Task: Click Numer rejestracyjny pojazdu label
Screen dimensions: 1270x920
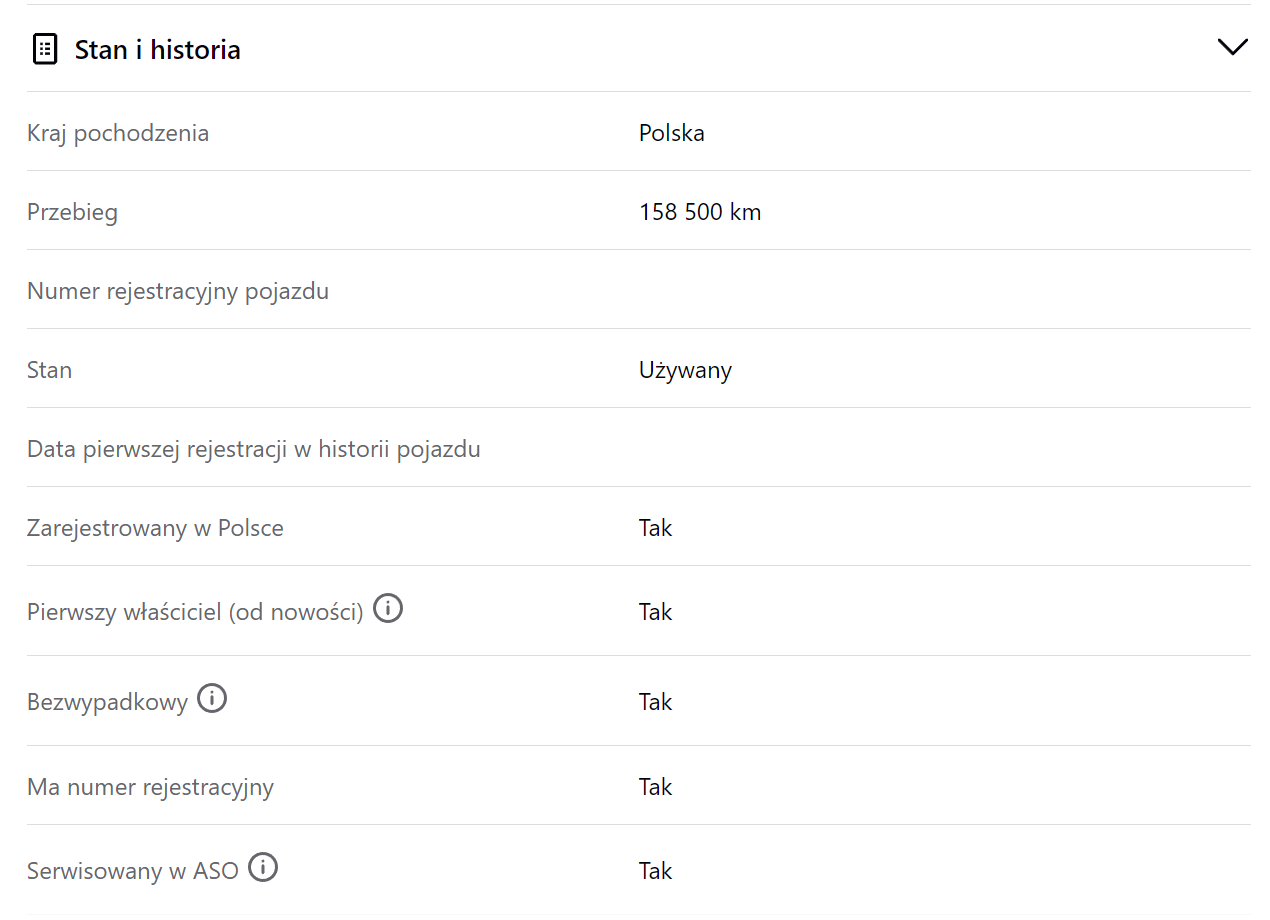Action: click(178, 291)
